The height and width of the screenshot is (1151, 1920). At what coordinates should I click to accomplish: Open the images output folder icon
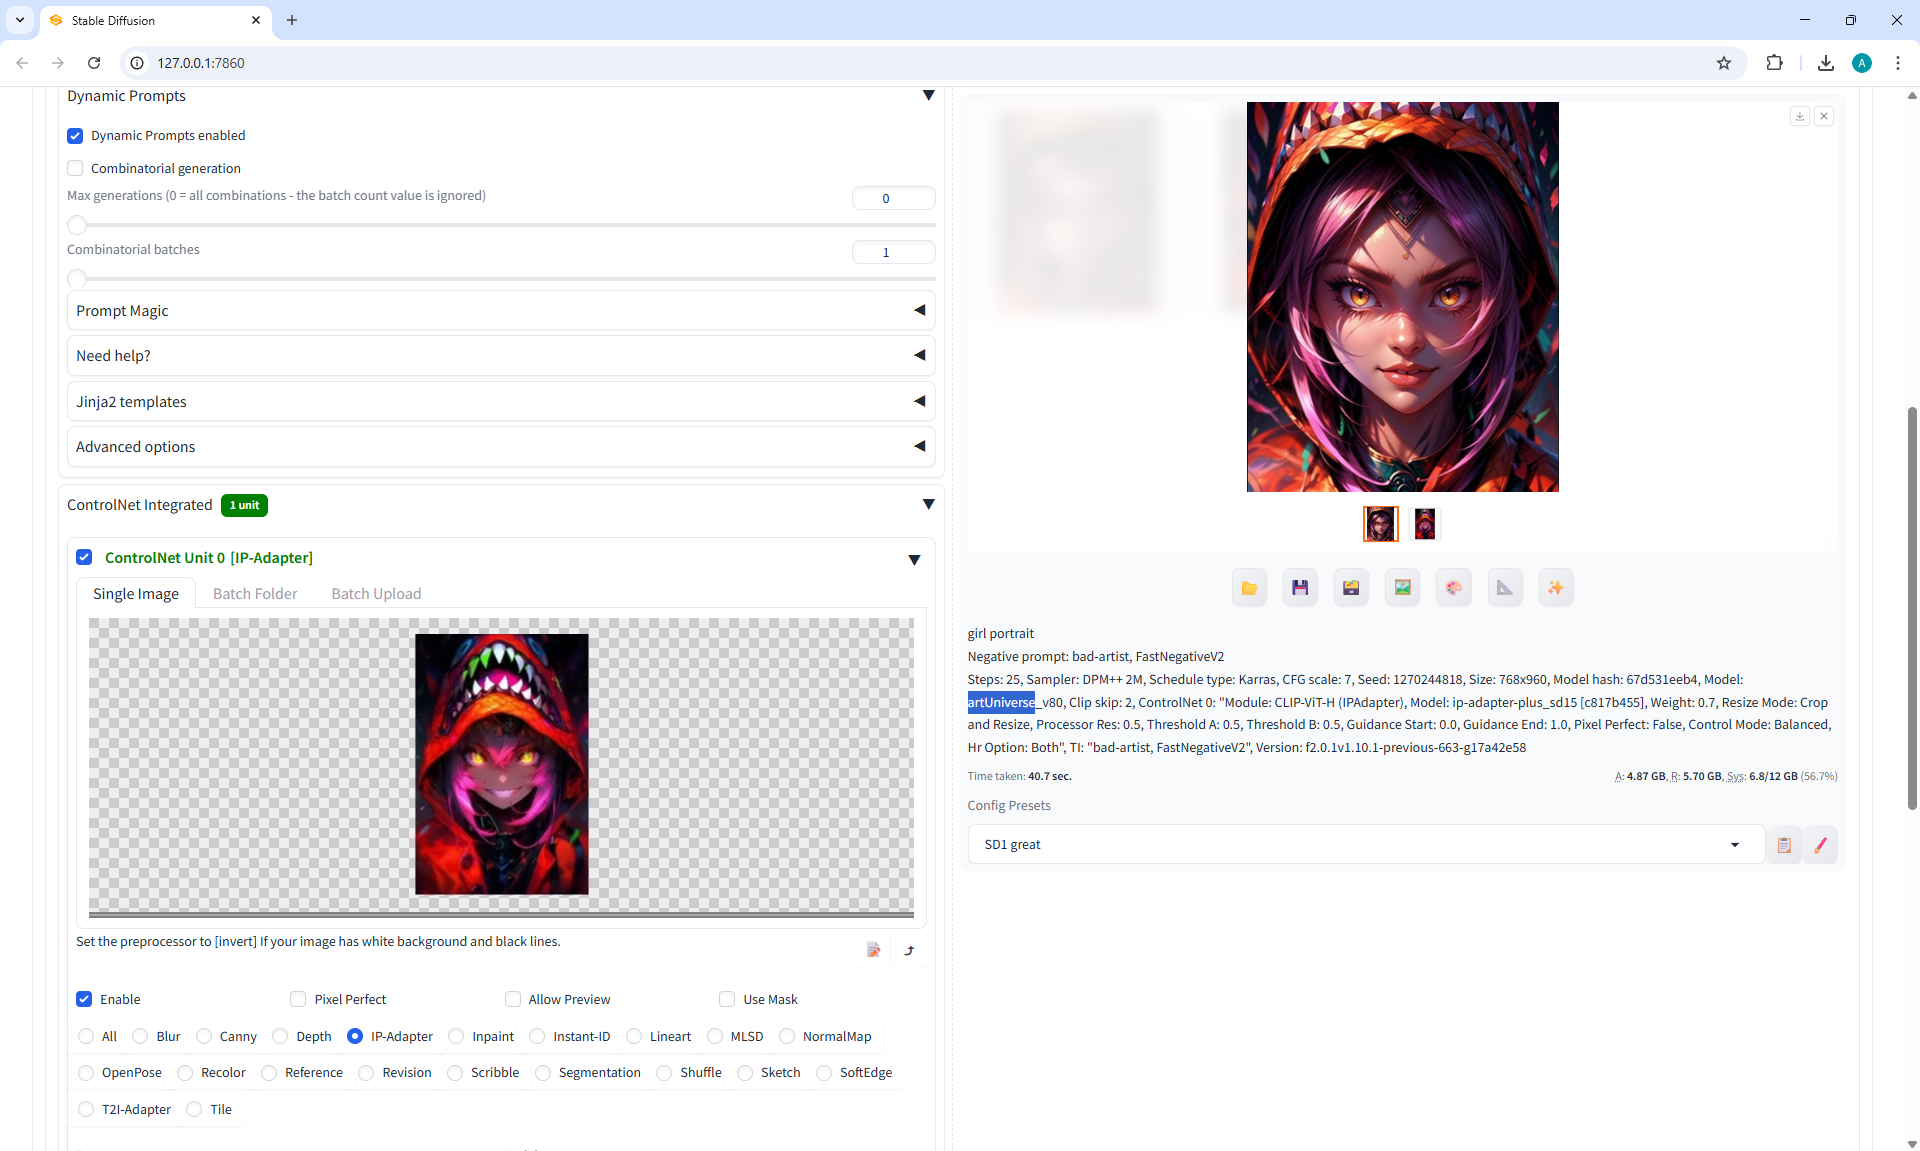[1249, 588]
